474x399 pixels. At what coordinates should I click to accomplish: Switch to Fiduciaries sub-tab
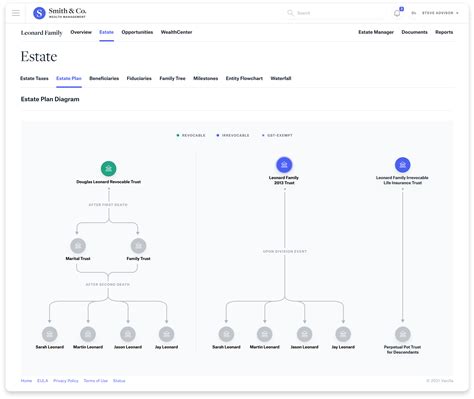[139, 78]
